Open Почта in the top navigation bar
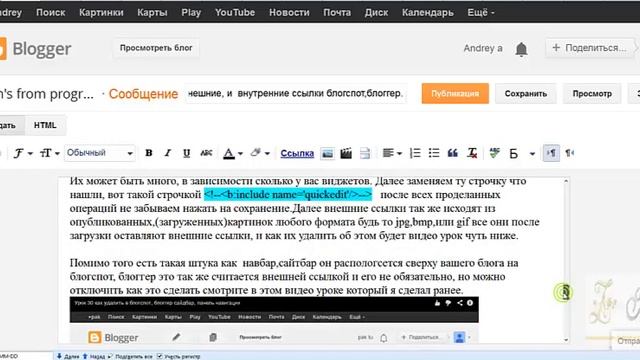640x360 pixels. point(337,13)
